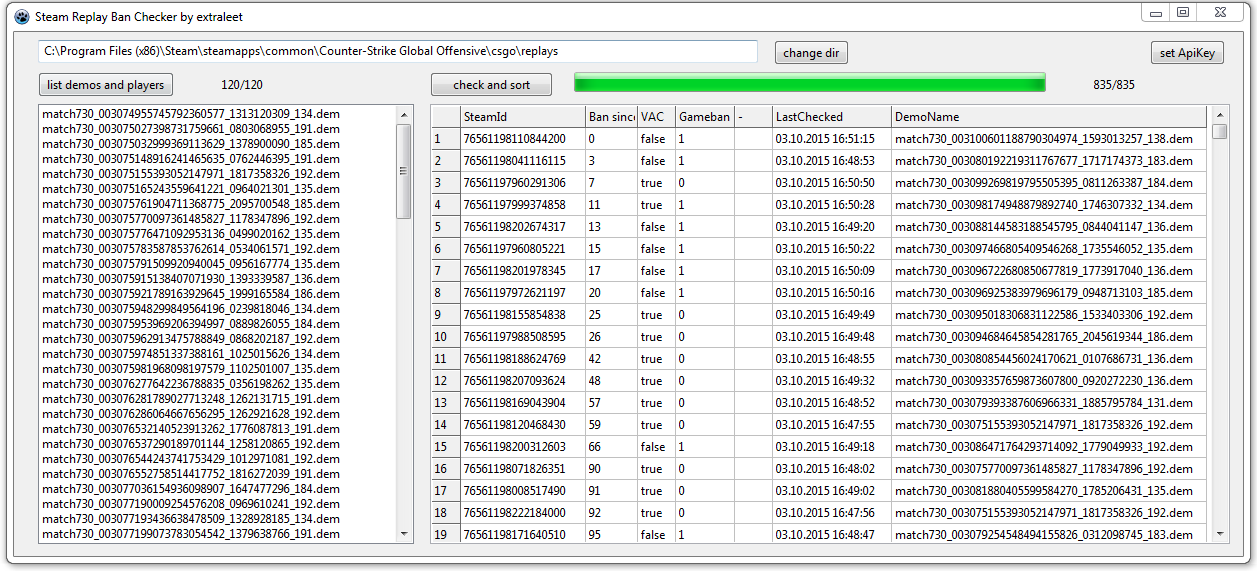1257x571 pixels.
Task: Select row header number 15
Action: (445, 447)
